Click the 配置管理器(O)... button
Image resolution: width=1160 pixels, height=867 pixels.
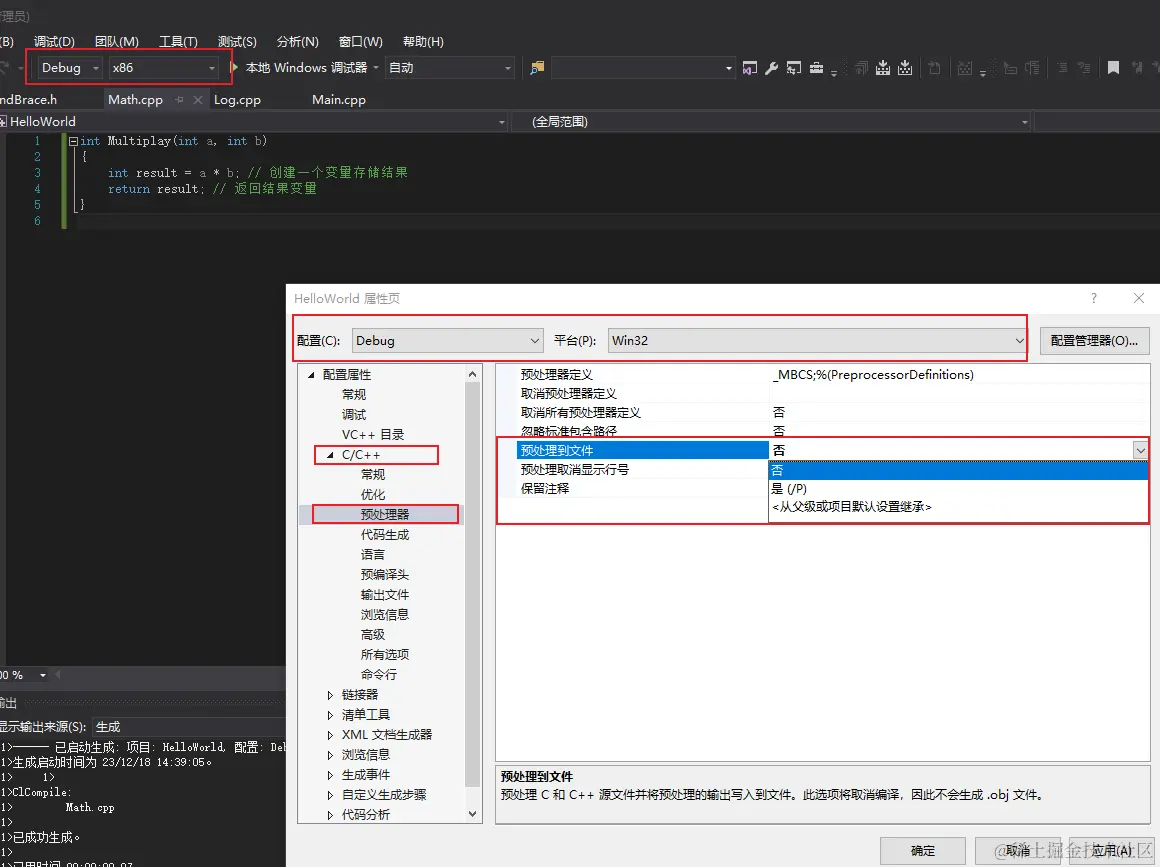pyautogui.click(x=1094, y=340)
